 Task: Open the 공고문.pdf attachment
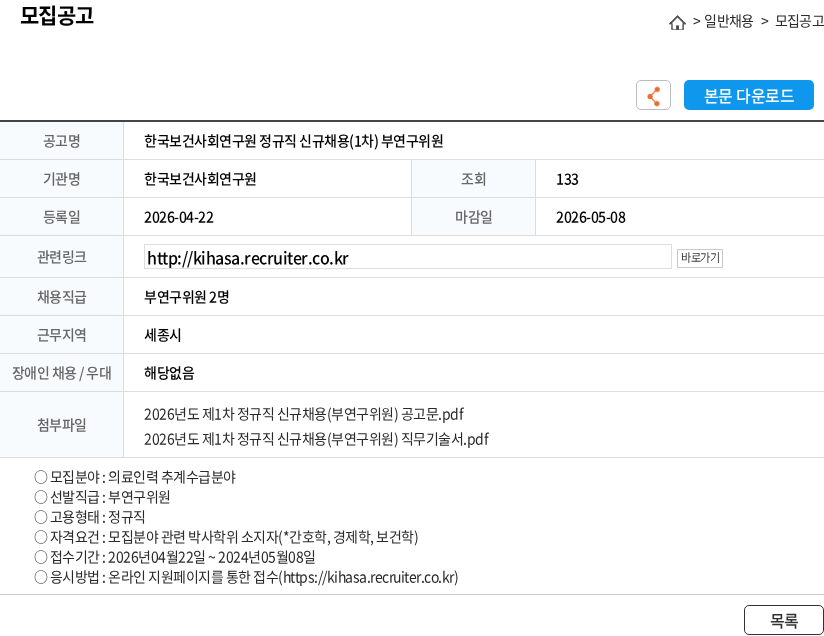pyautogui.click(x=304, y=414)
